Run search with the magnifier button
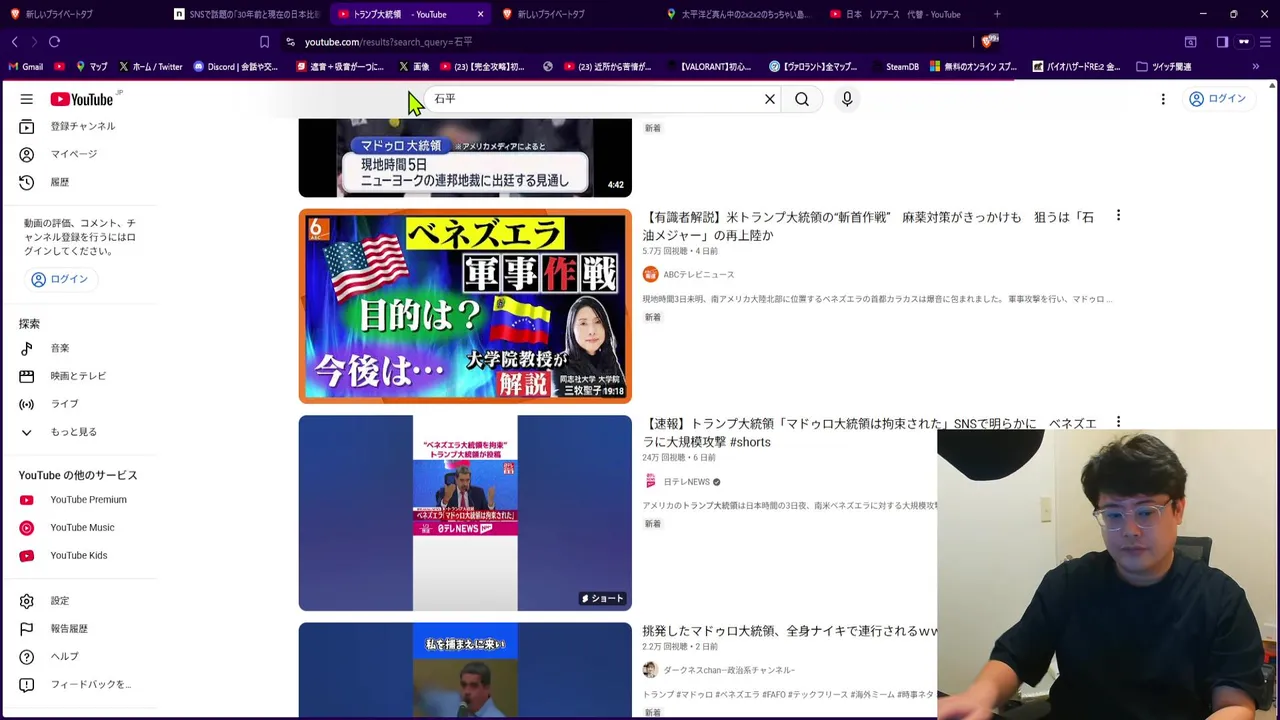Viewport: 1280px width, 720px height. coord(802,99)
